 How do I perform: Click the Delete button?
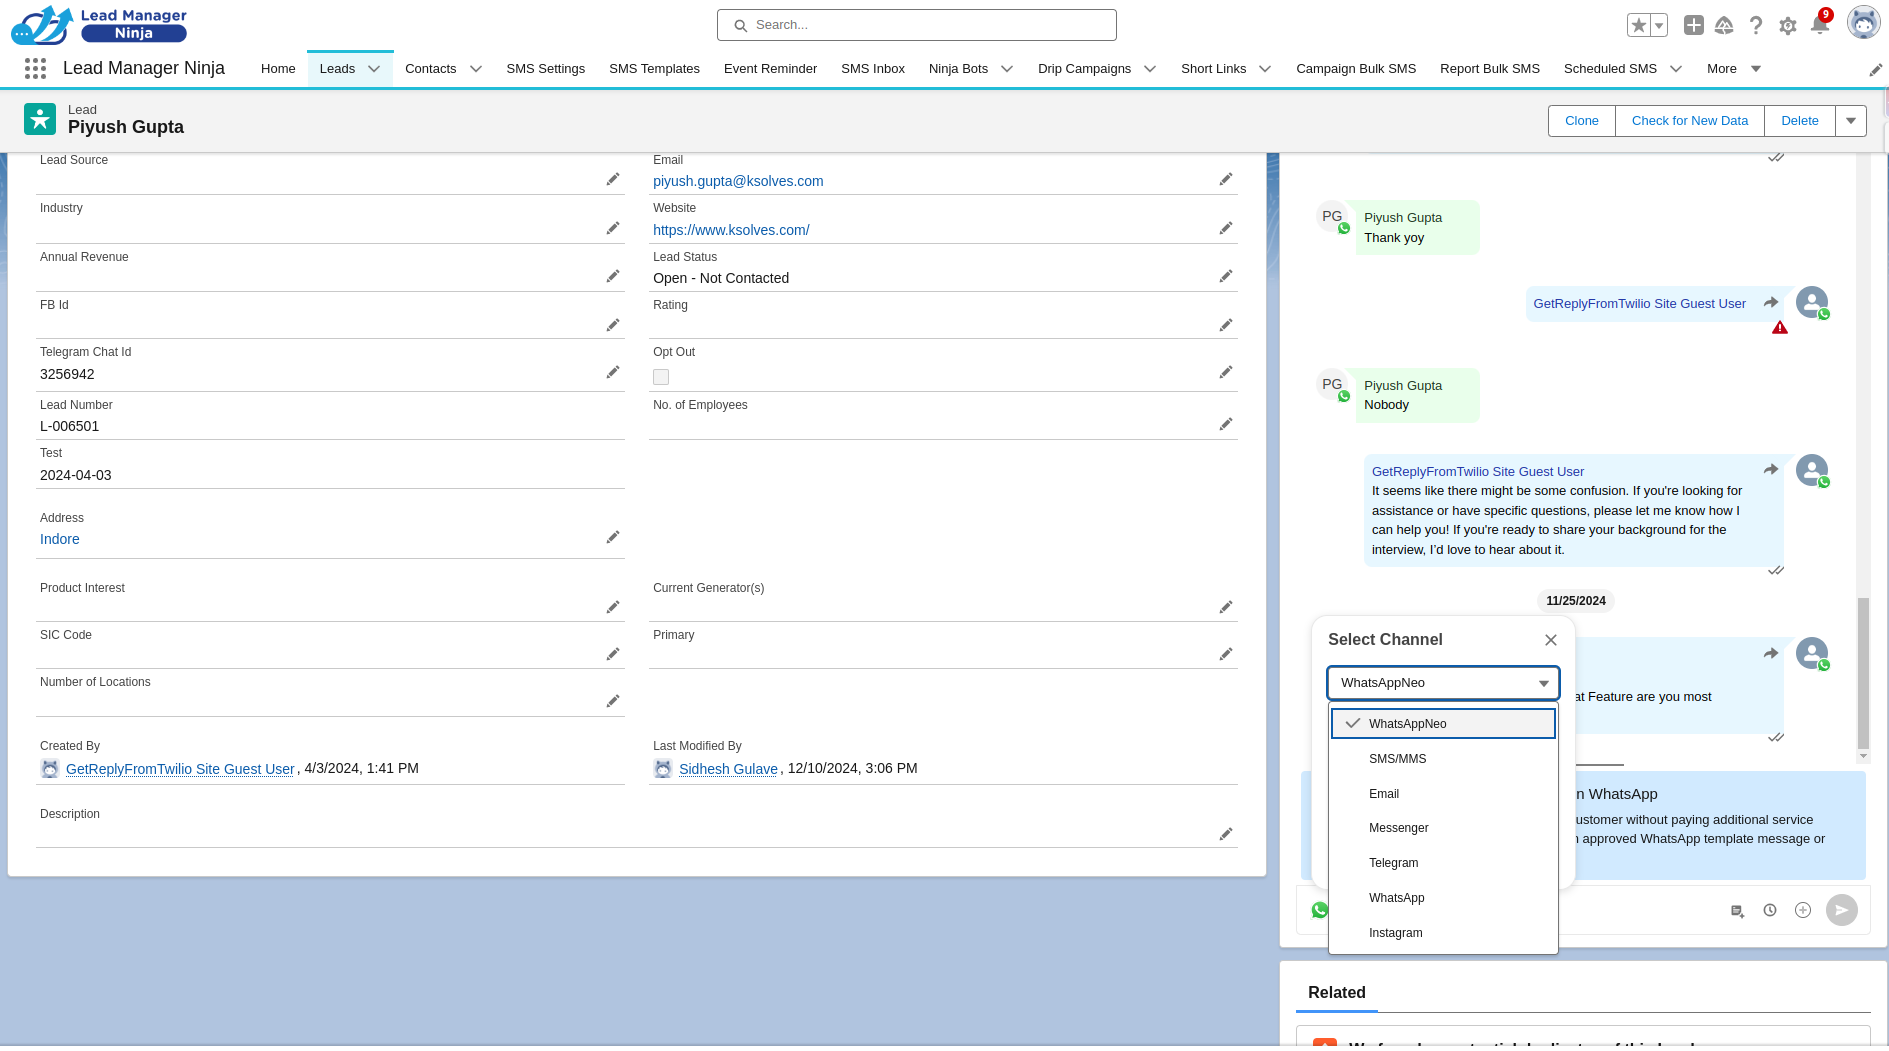(x=1800, y=121)
